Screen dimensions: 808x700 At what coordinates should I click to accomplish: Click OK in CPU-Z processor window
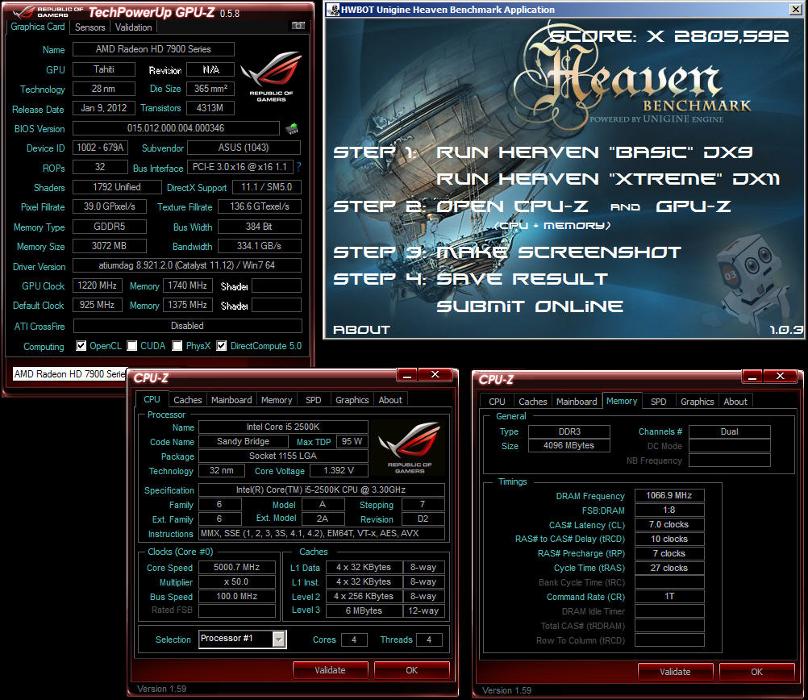(412, 670)
